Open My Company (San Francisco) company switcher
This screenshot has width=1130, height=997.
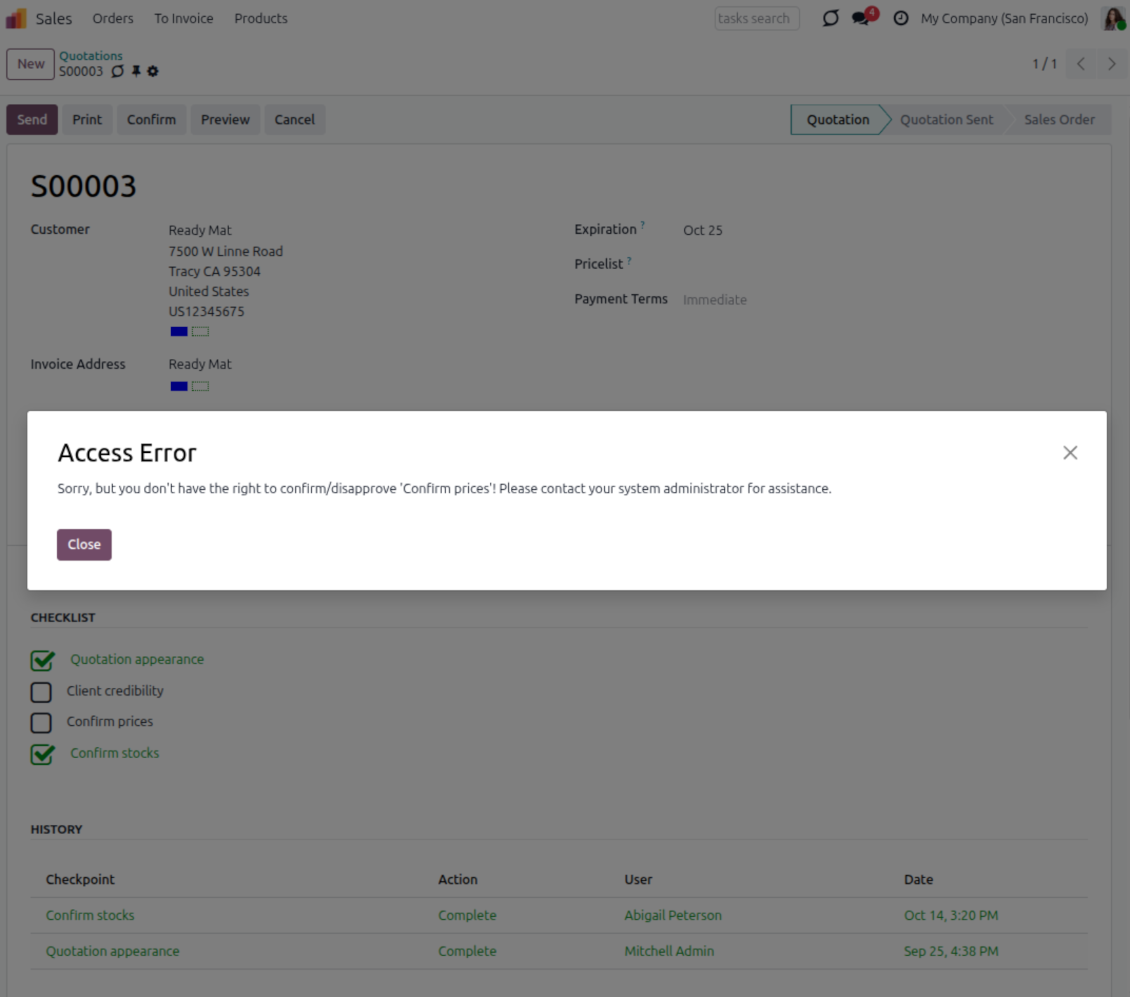(x=1004, y=18)
